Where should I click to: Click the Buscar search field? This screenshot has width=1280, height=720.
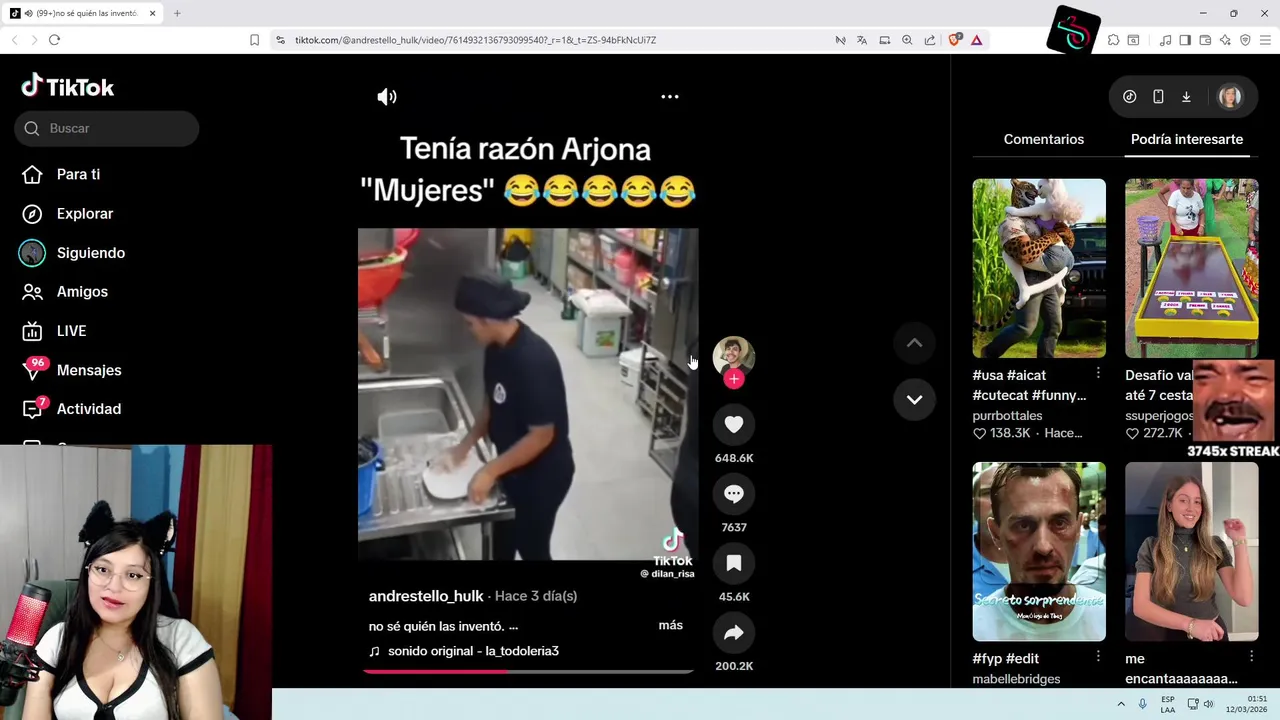point(107,128)
